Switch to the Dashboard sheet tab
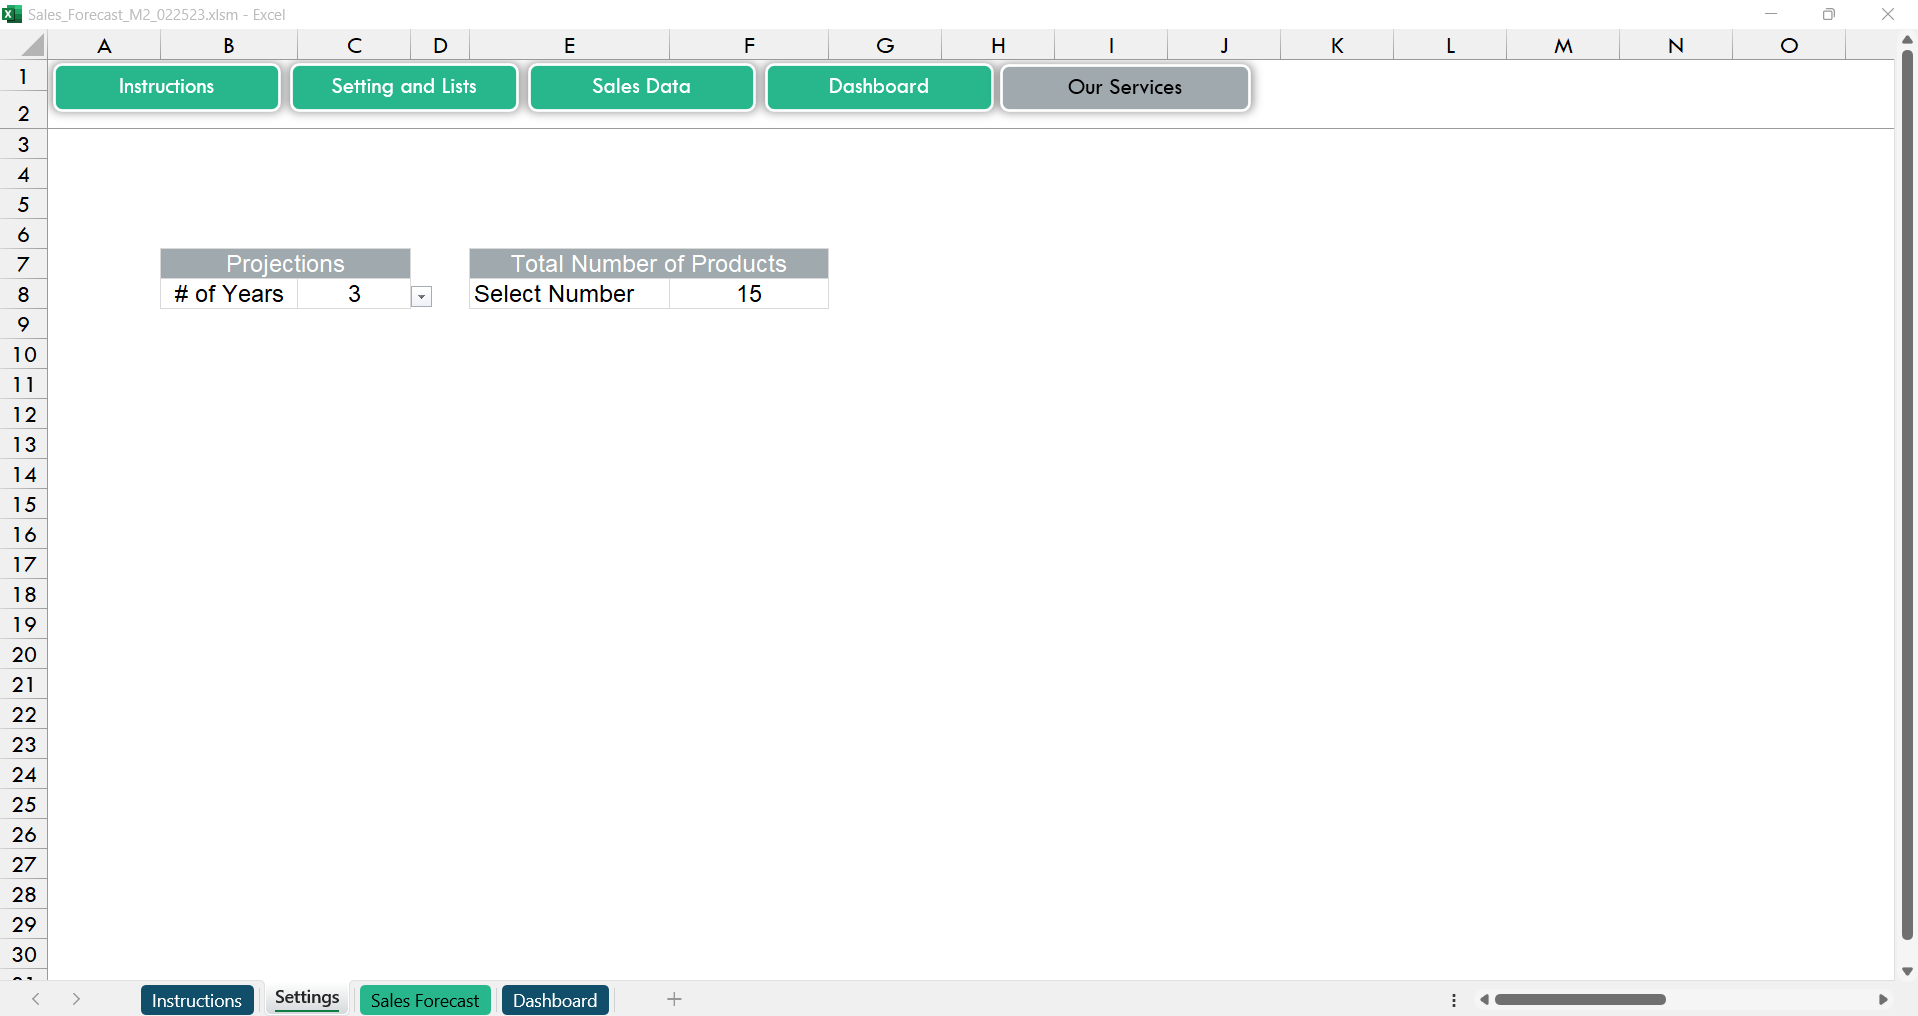 coord(554,1000)
